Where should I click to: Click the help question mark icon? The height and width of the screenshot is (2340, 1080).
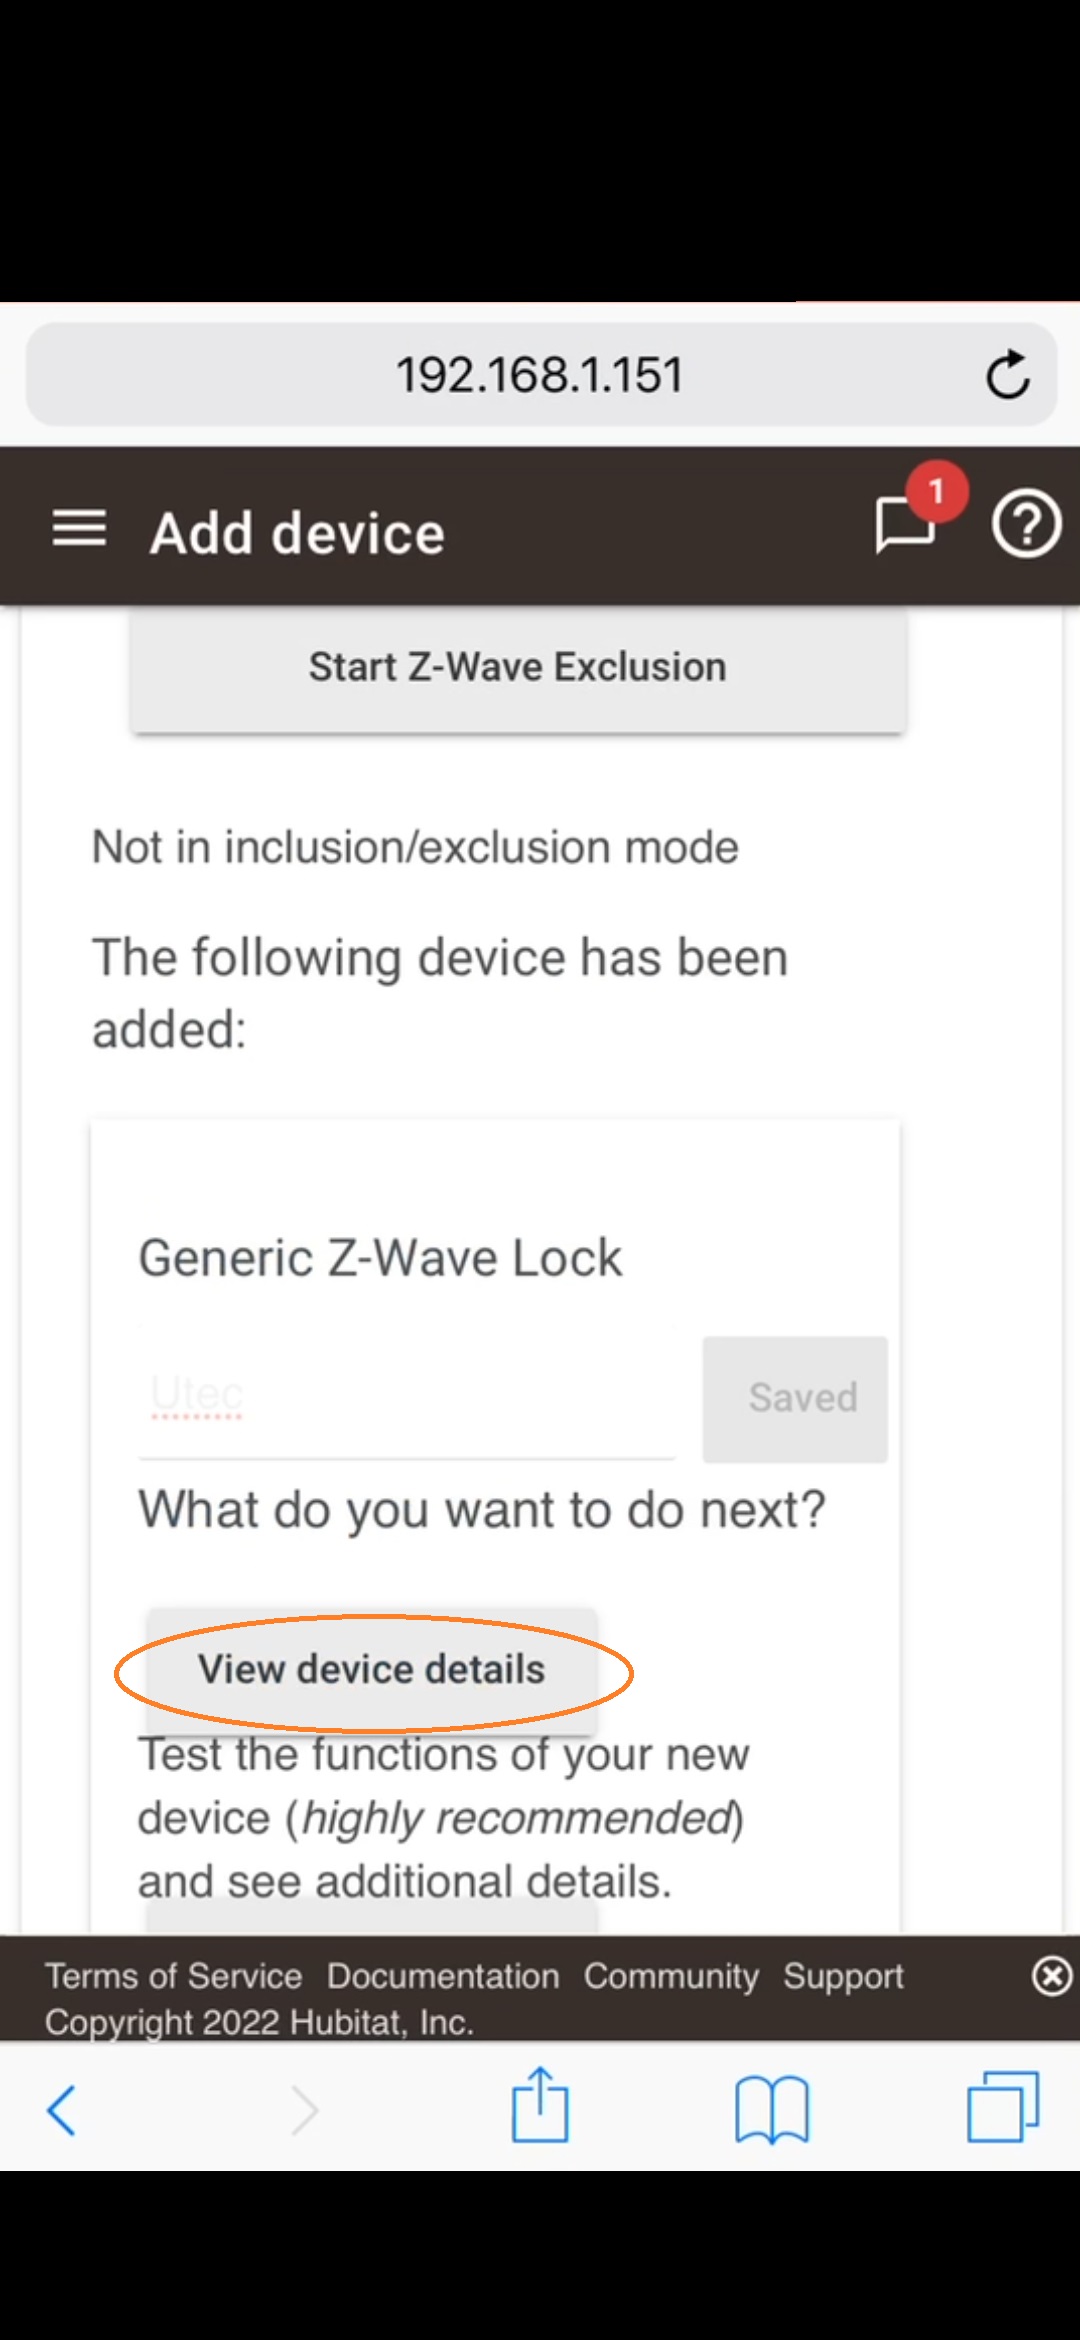[x=1025, y=523]
